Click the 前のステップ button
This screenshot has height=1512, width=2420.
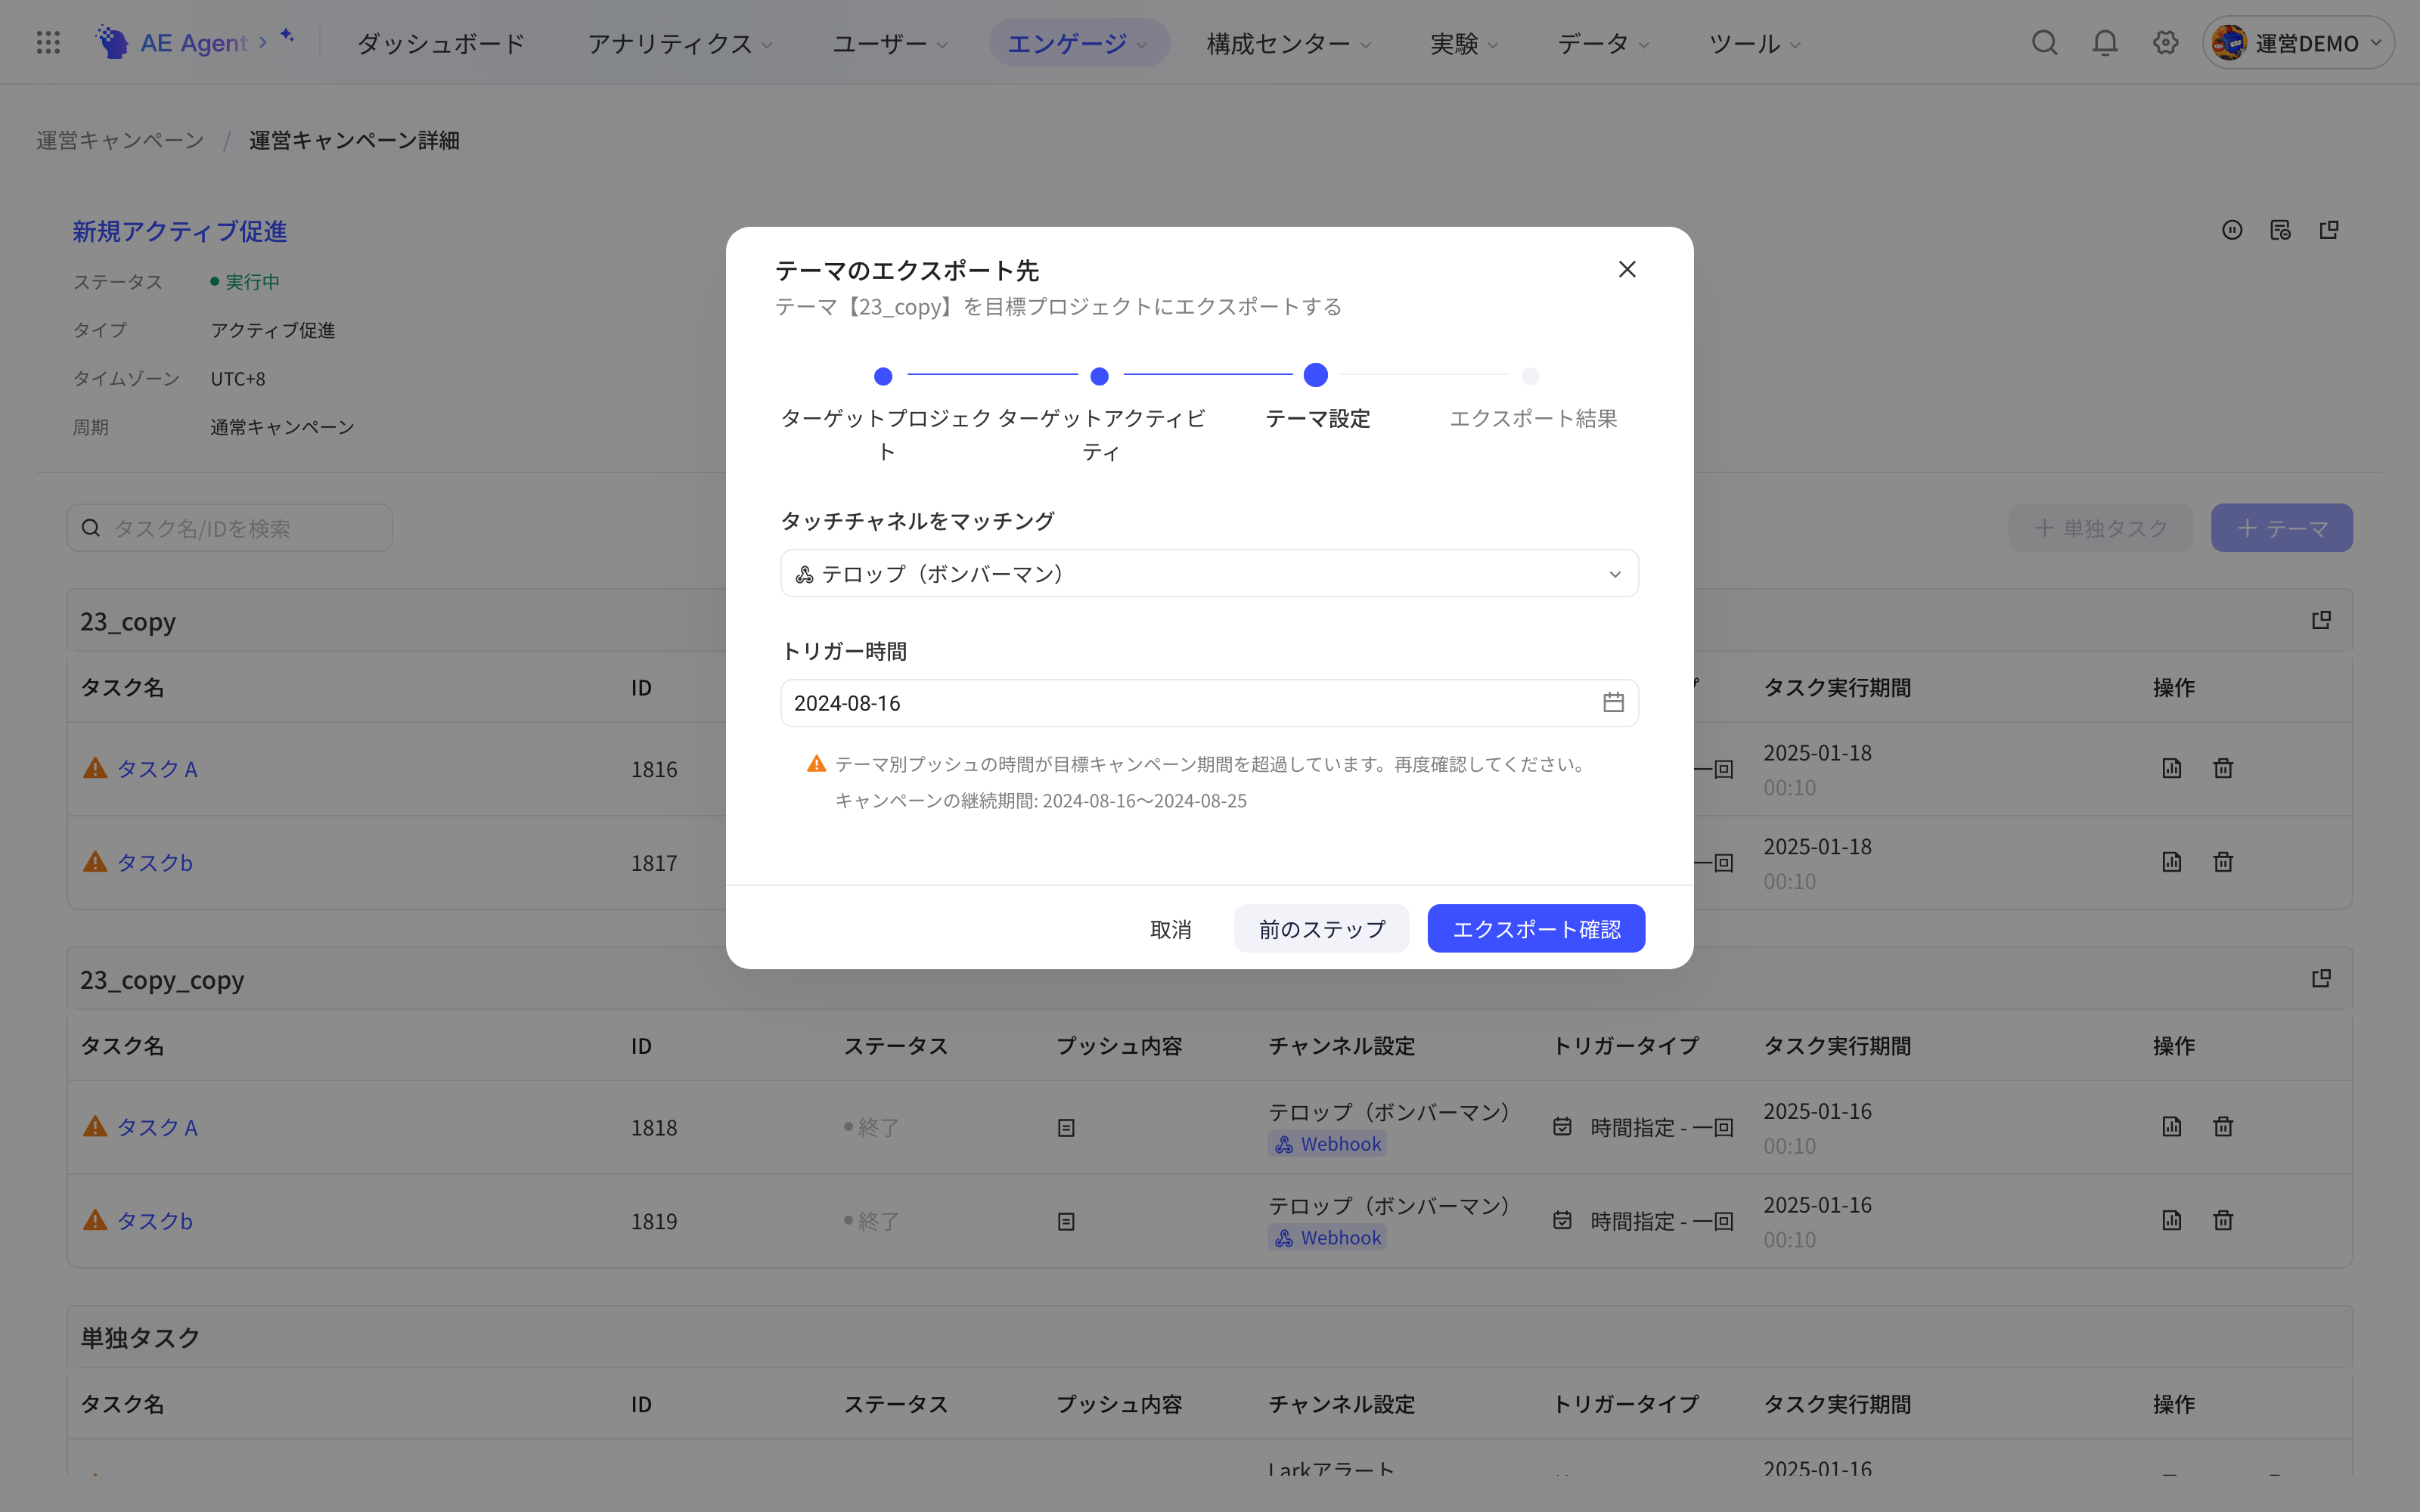point(1321,929)
